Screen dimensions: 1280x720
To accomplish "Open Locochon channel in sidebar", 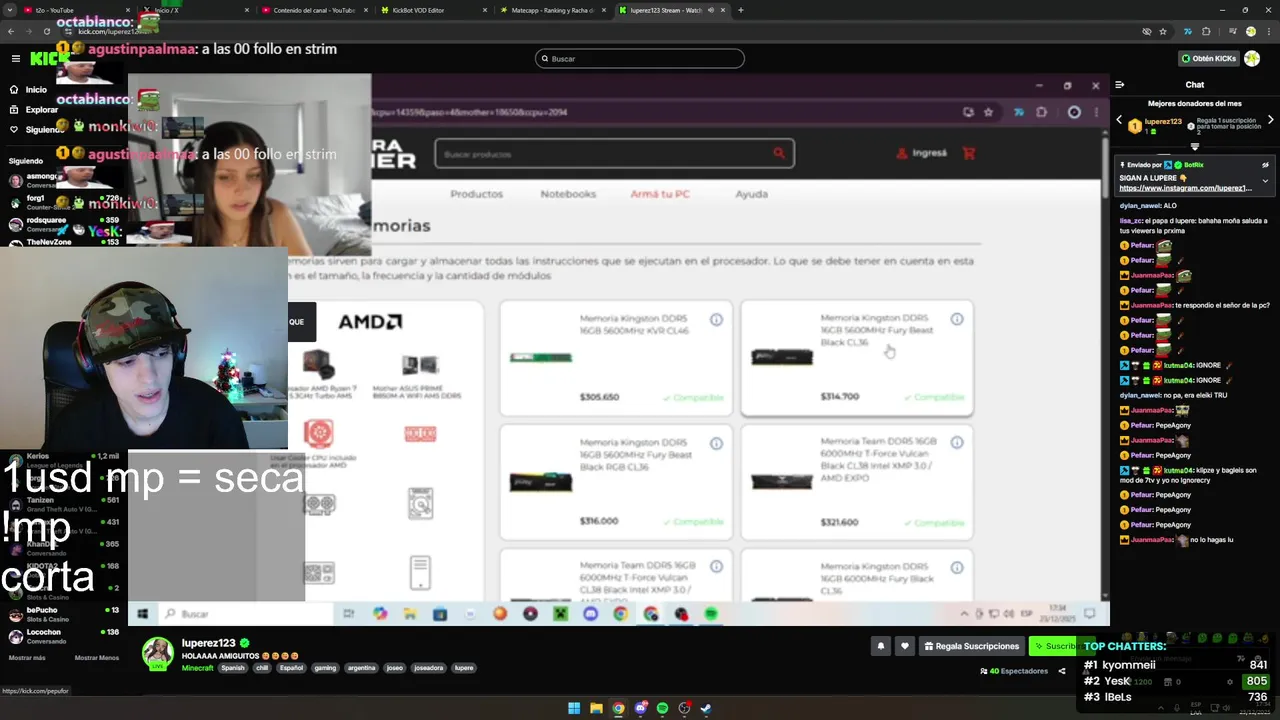I will pos(62,636).
